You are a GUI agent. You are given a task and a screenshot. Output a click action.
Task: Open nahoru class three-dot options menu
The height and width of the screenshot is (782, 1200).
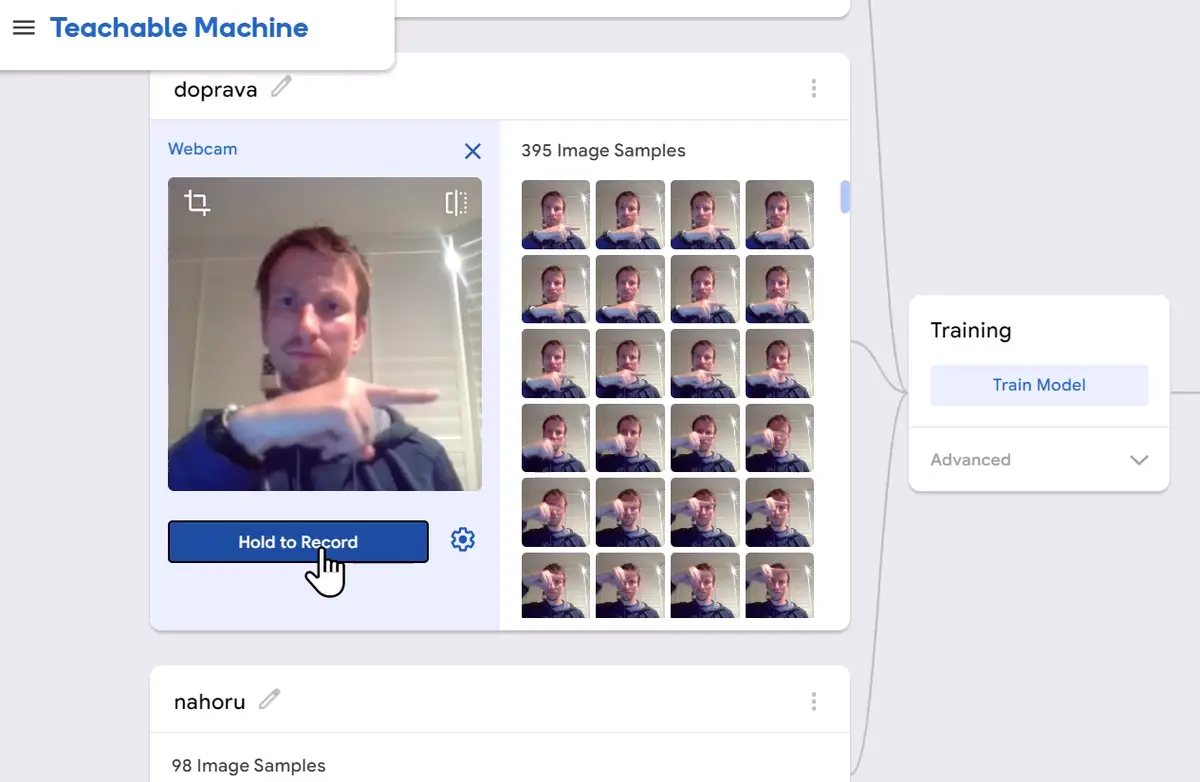pyautogui.click(x=814, y=701)
